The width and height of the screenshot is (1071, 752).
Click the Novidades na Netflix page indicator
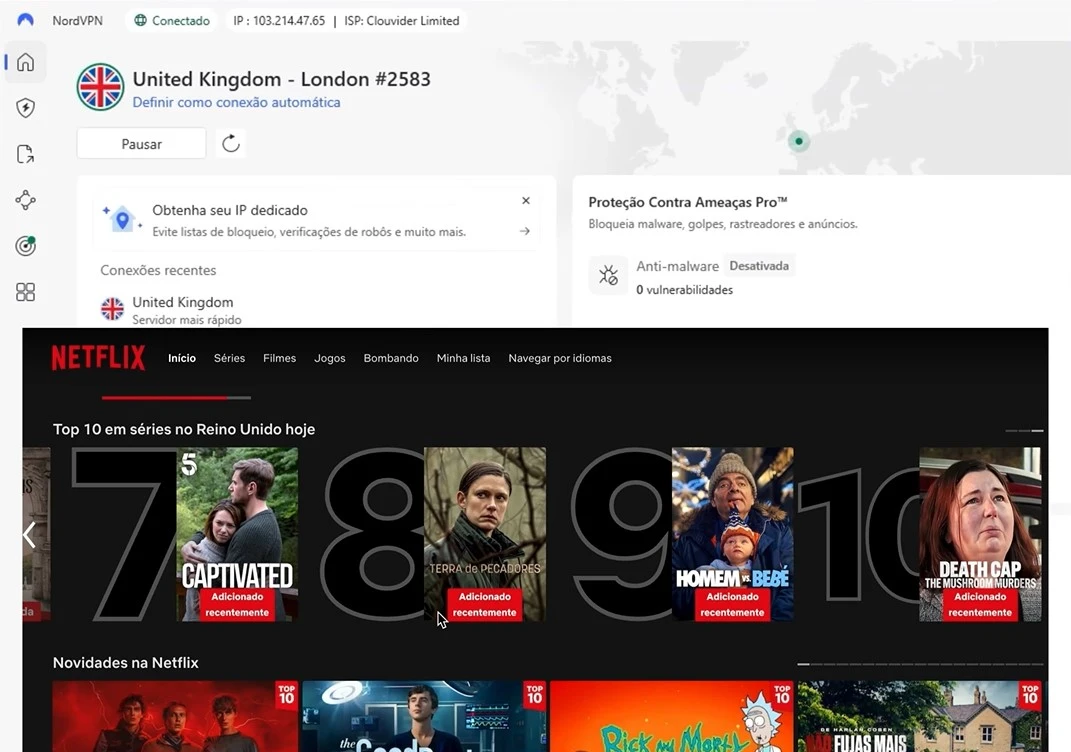coord(920,664)
